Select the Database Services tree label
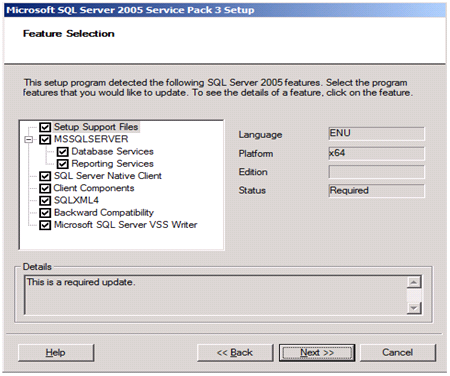The width and height of the screenshot is (450, 376). 112,151
